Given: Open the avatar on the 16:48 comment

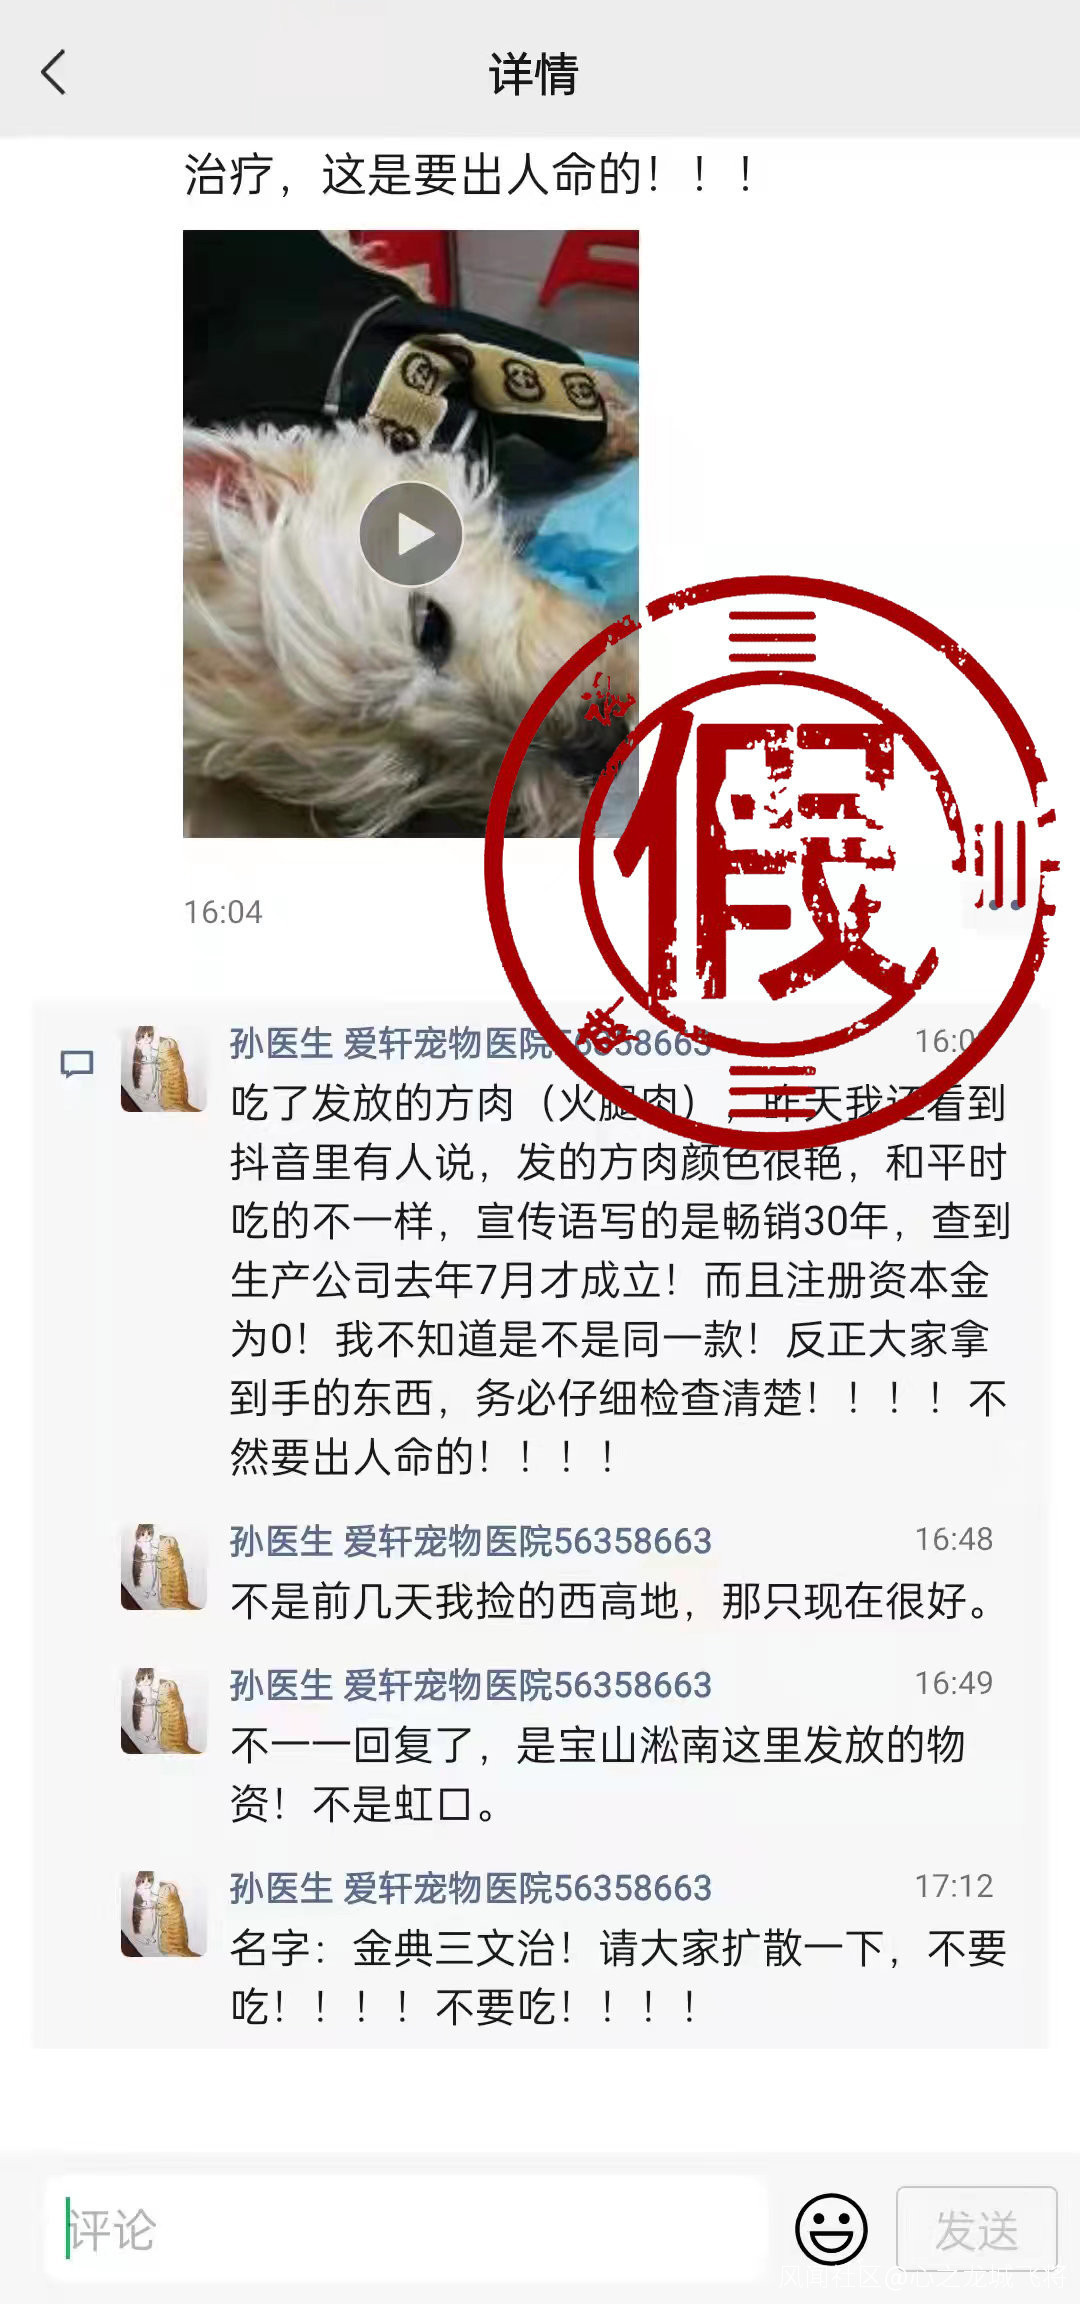Looking at the screenshot, I should 163,1566.
